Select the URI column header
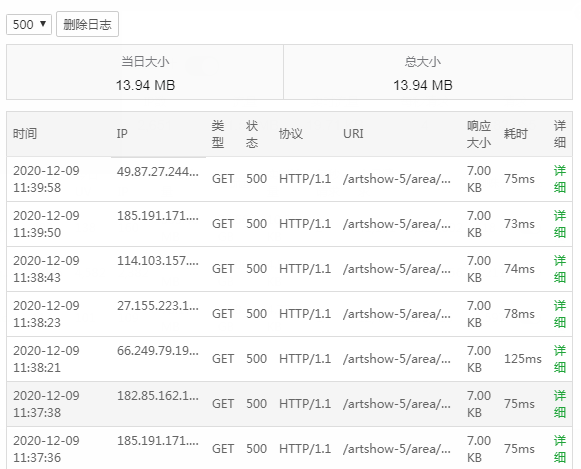The image size is (581, 469). point(353,134)
